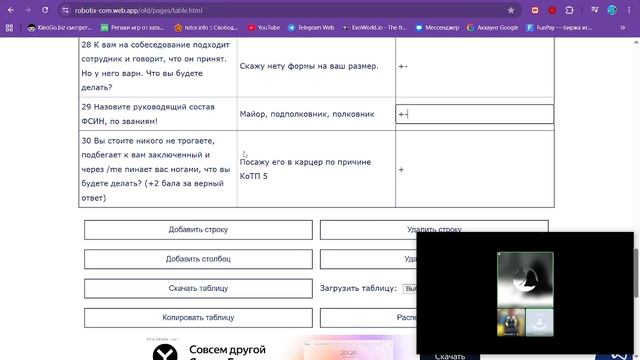Click the answer Скажу нету формы на ваш размер

pyautogui.click(x=309, y=66)
